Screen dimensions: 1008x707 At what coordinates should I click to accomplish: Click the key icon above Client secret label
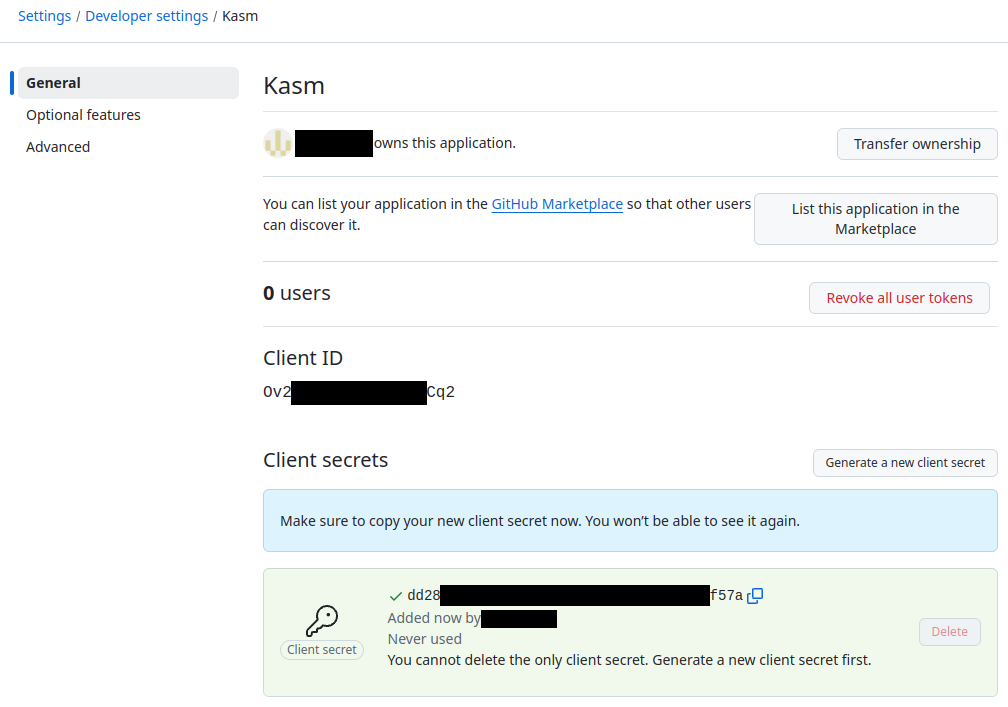tap(321, 618)
